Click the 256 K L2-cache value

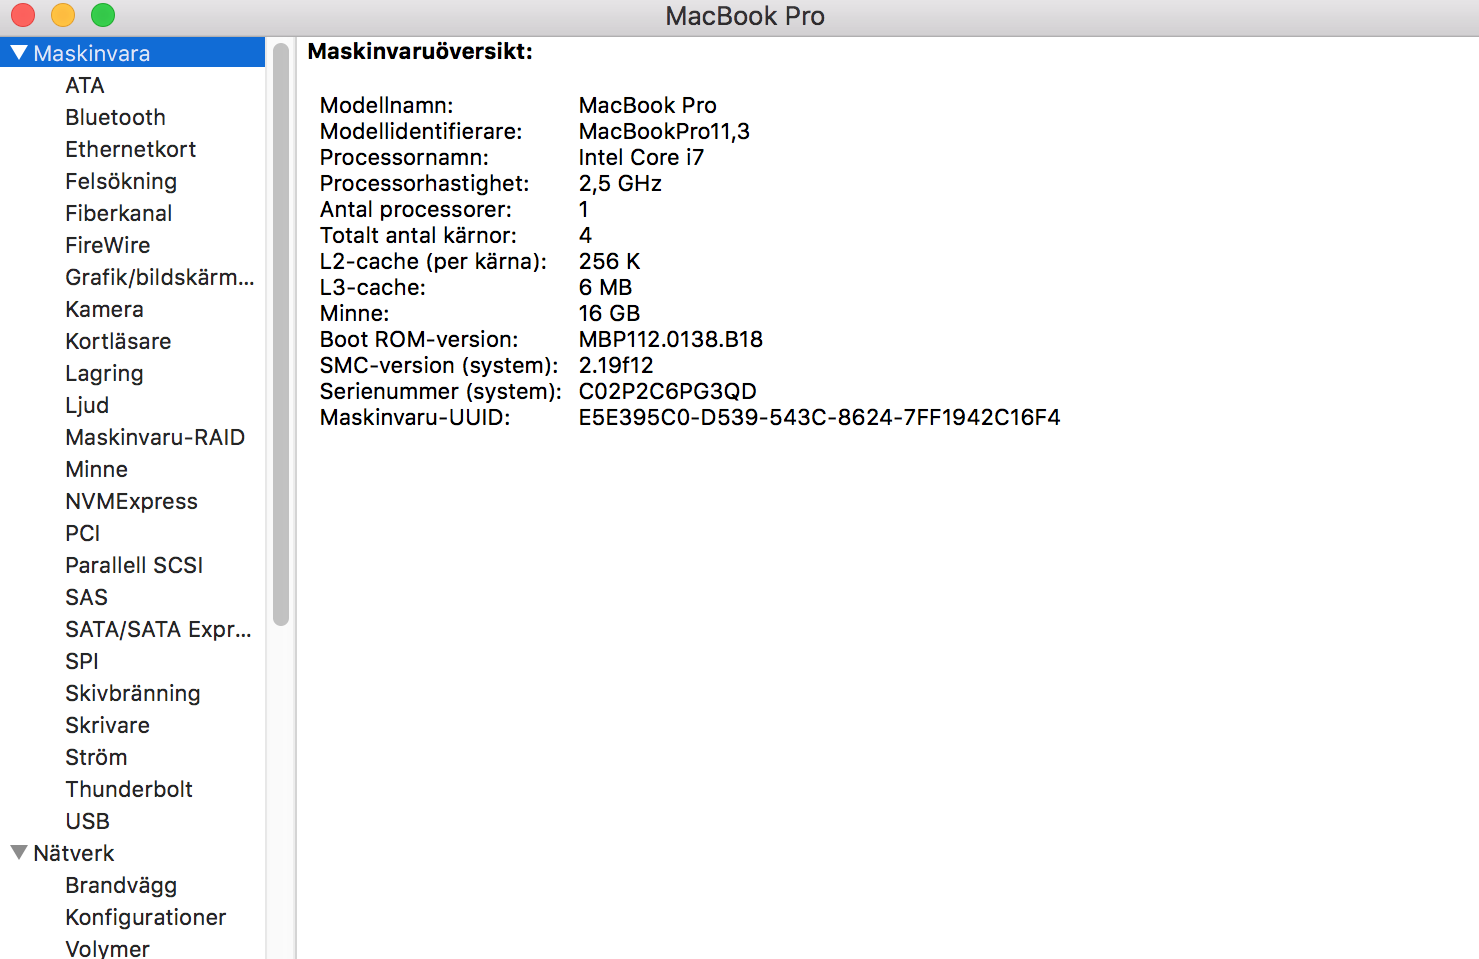point(609,261)
